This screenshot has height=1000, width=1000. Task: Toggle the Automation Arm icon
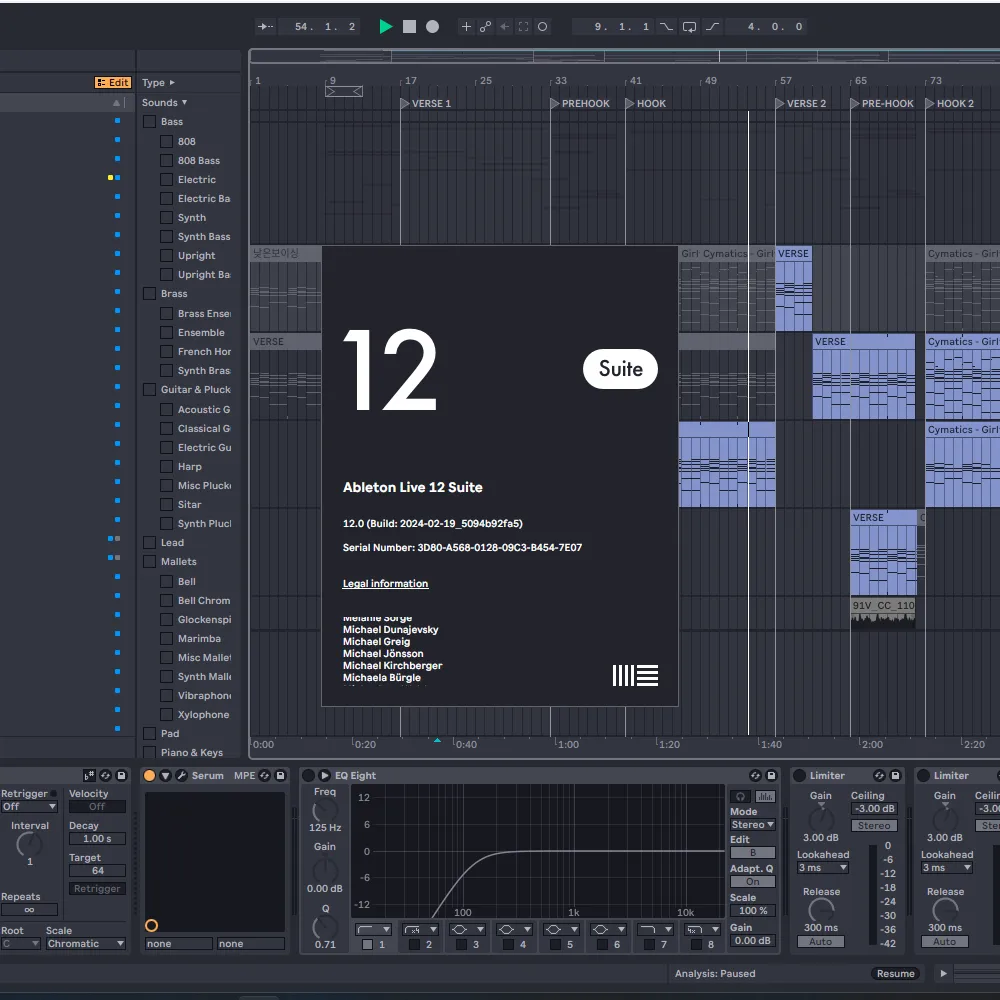pos(485,26)
